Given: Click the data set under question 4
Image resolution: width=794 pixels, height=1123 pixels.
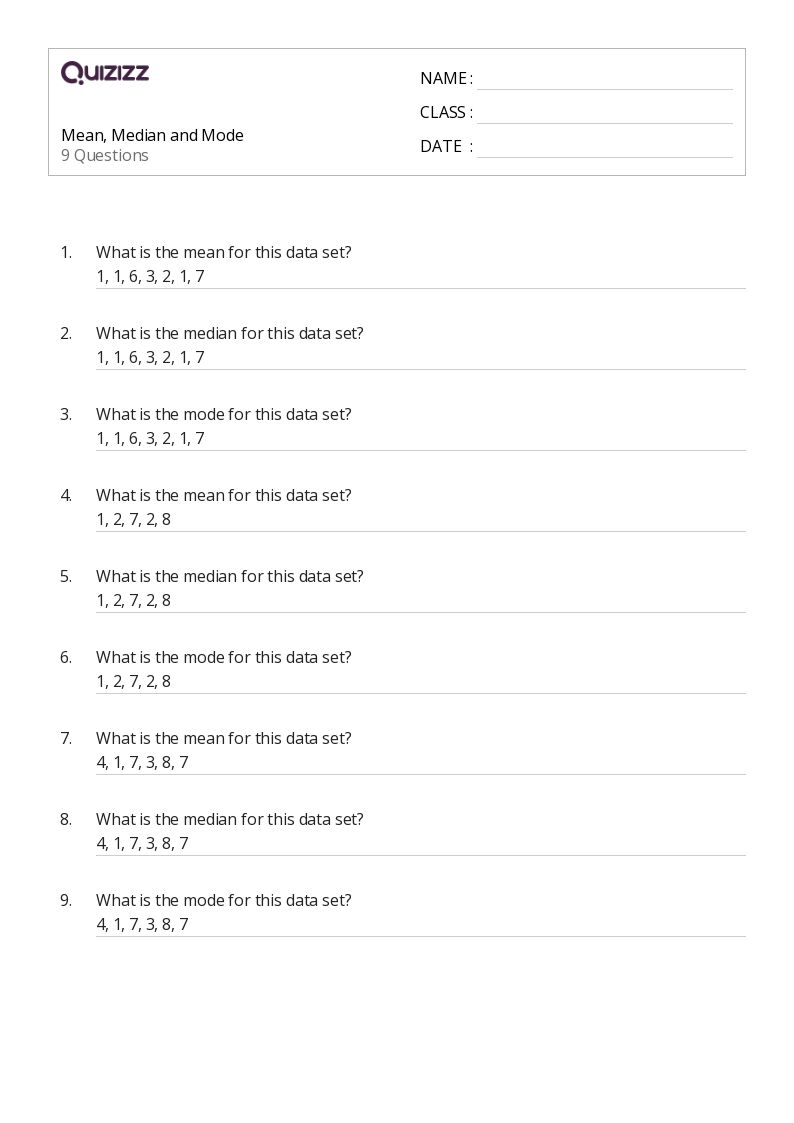Looking at the screenshot, I should point(133,519).
